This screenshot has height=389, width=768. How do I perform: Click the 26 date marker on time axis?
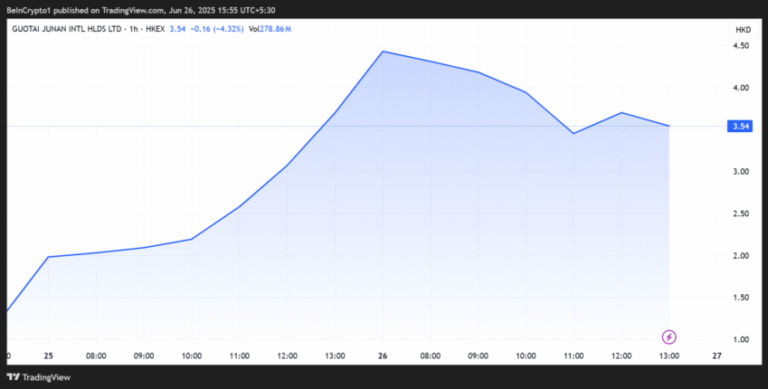pyautogui.click(x=383, y=356)
